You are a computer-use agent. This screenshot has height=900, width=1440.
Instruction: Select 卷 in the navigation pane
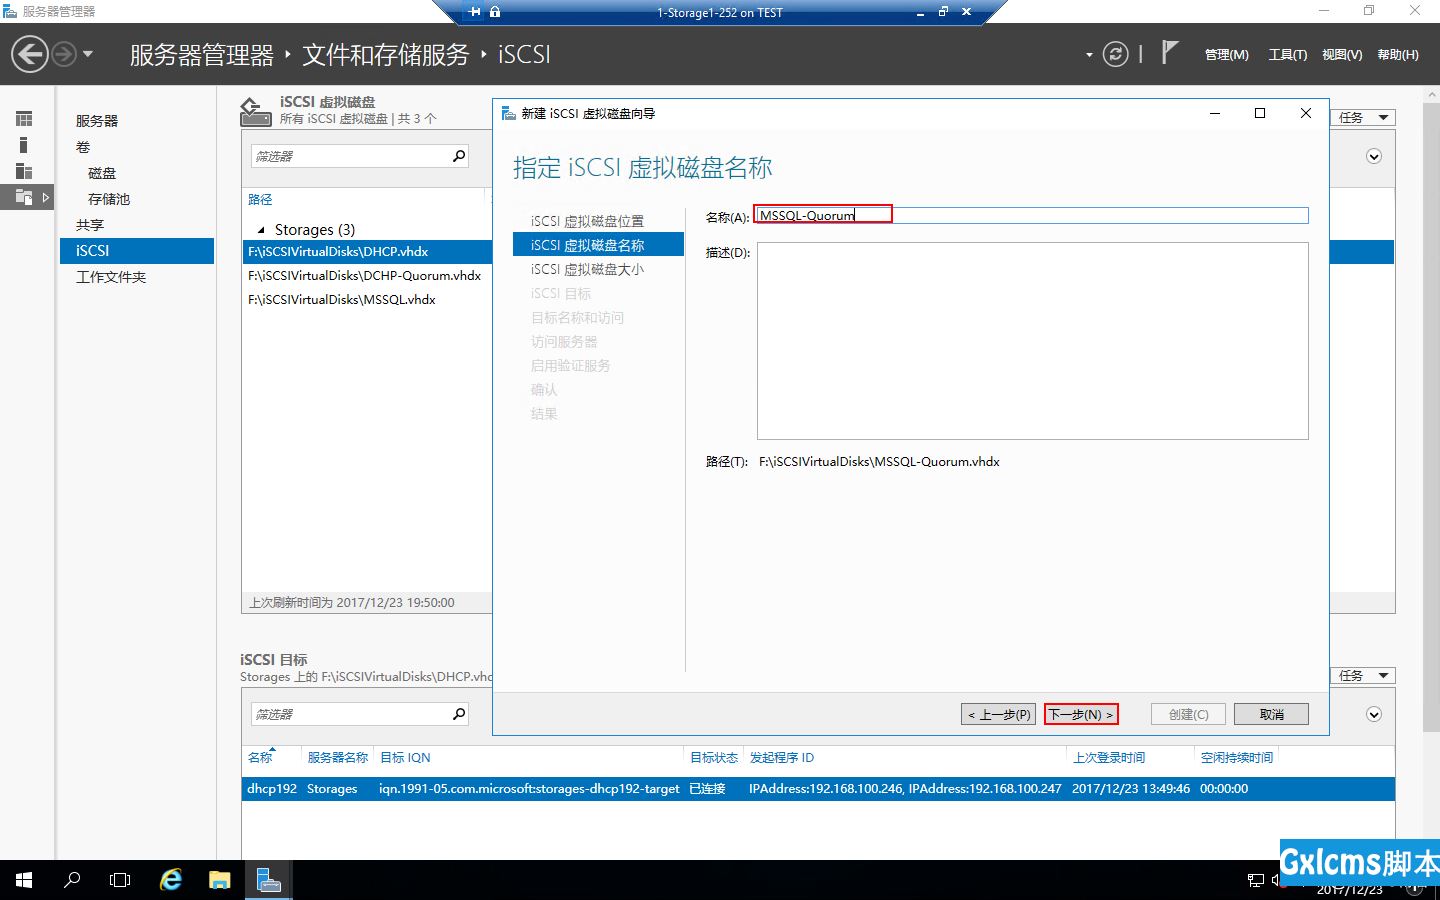83,147
